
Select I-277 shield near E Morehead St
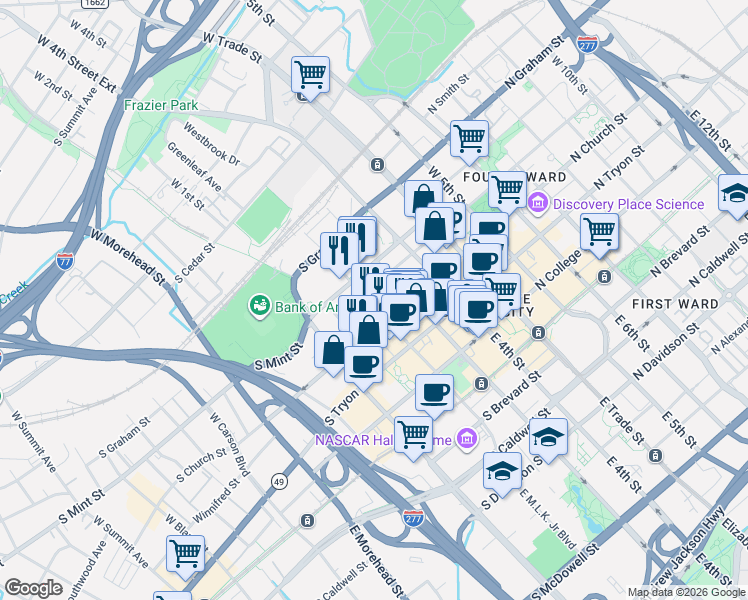413,518
